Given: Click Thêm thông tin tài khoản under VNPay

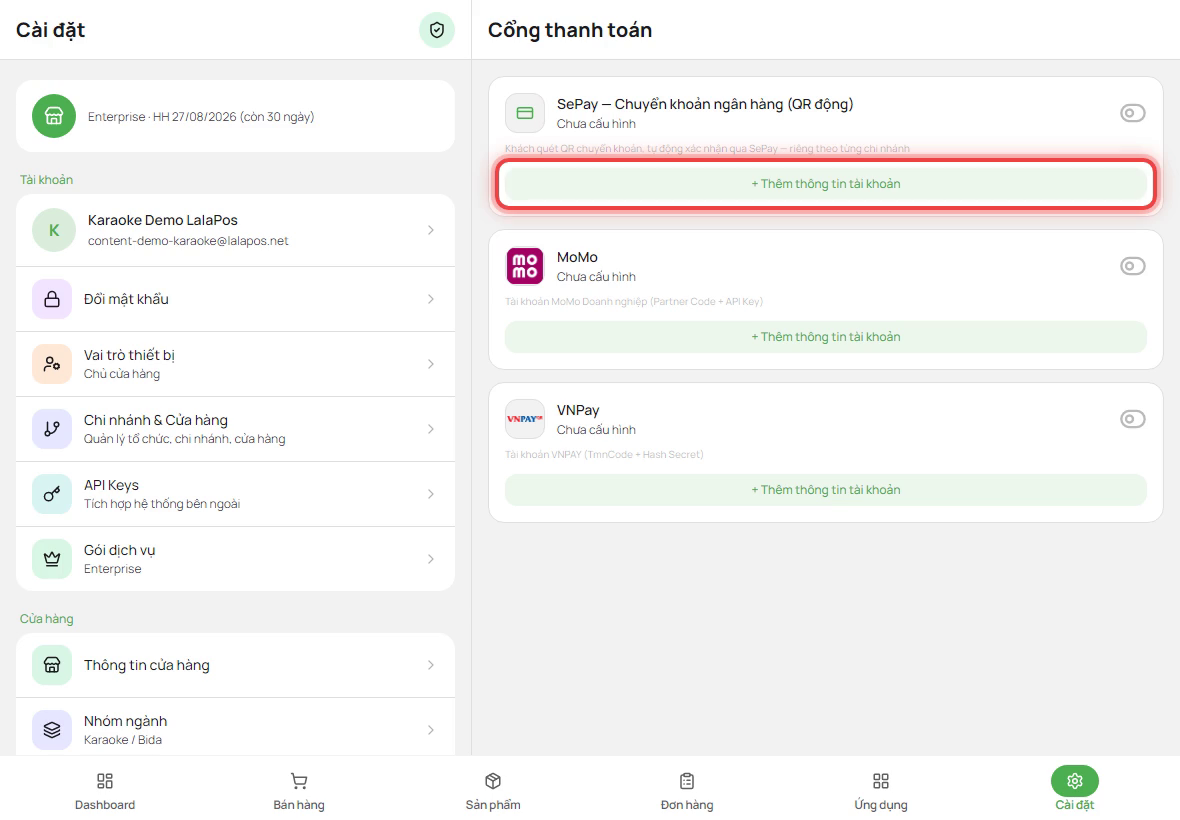Looking at the screenshot, I should click(x=826, y=490).
